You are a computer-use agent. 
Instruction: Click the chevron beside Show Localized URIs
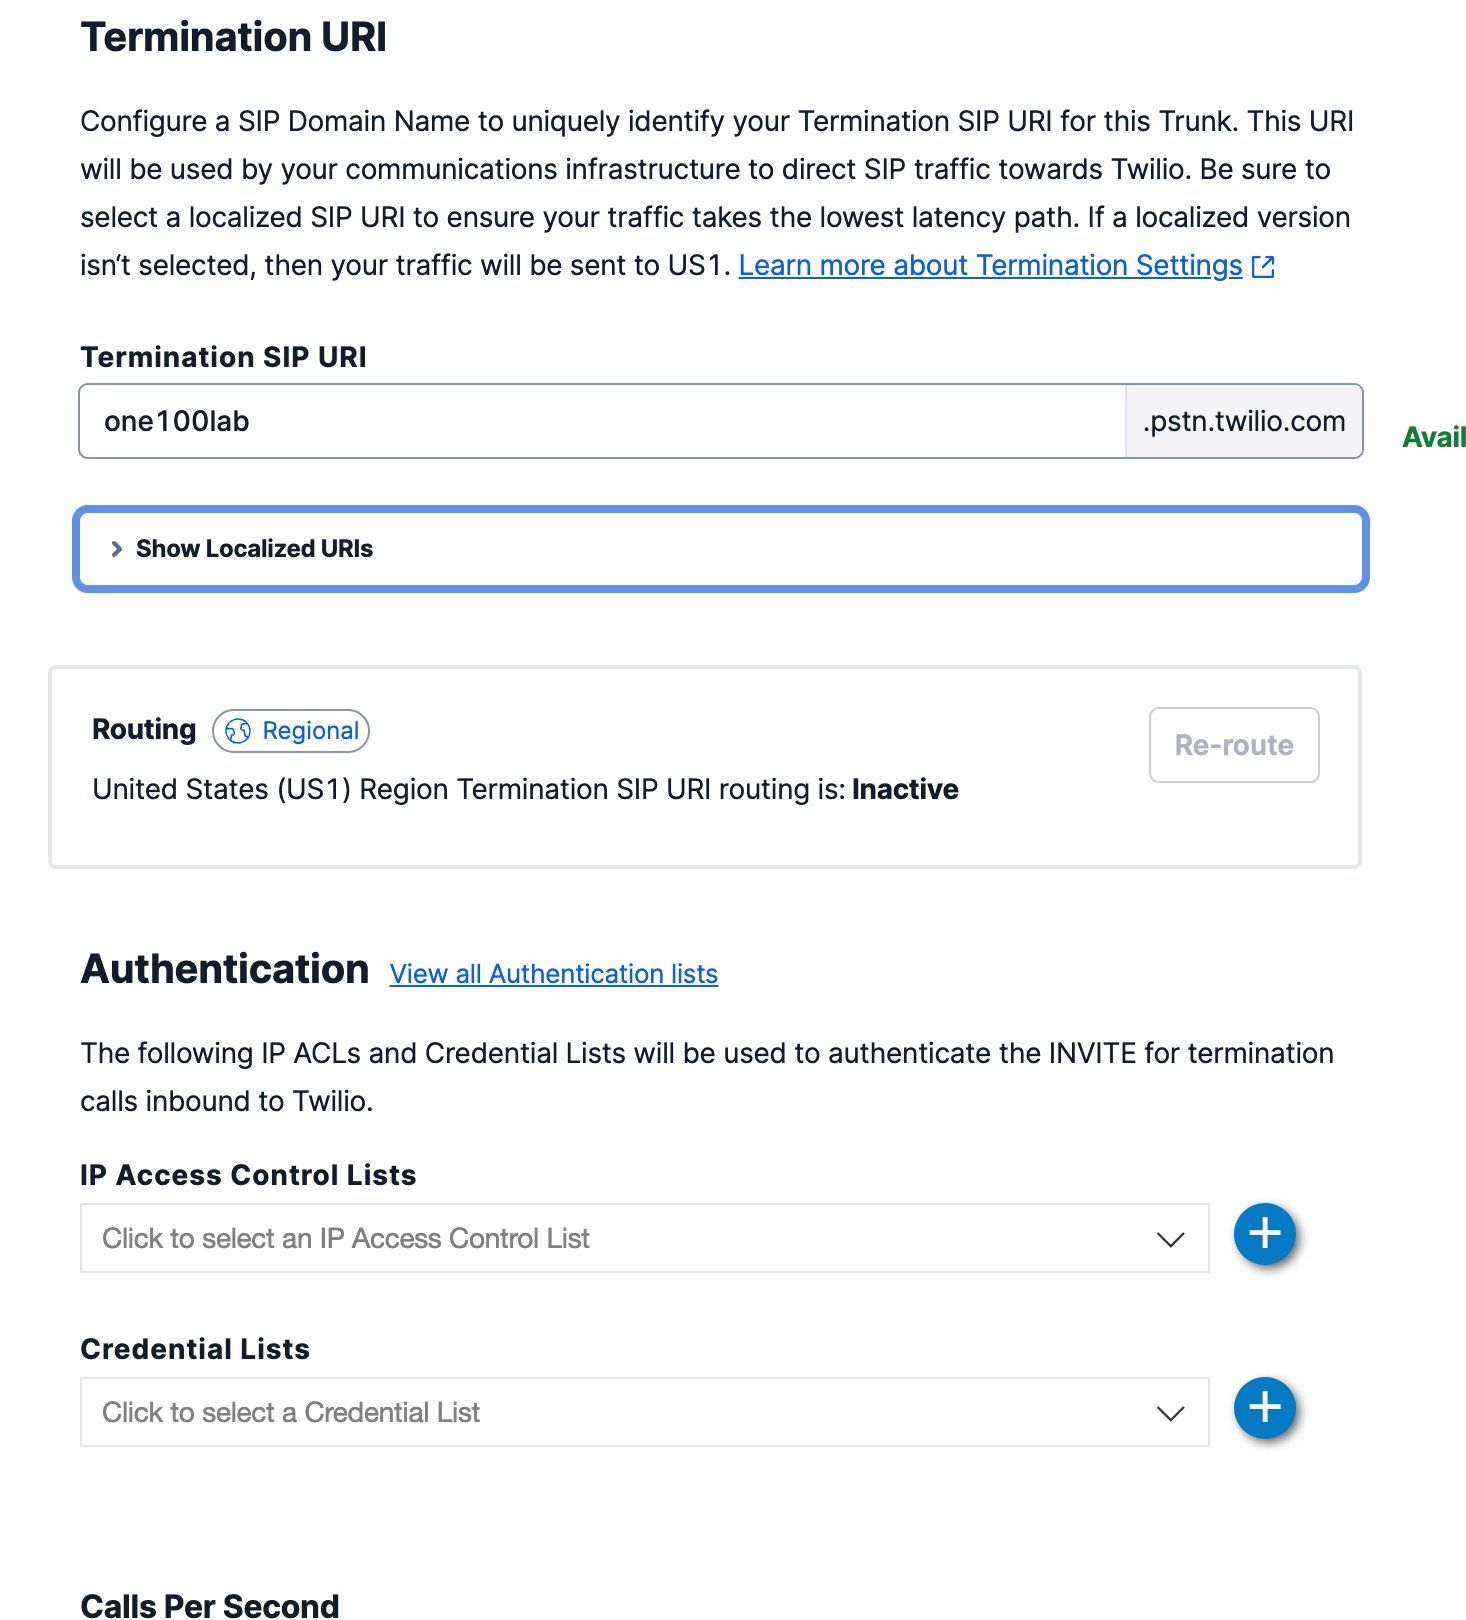pos(117,549)
